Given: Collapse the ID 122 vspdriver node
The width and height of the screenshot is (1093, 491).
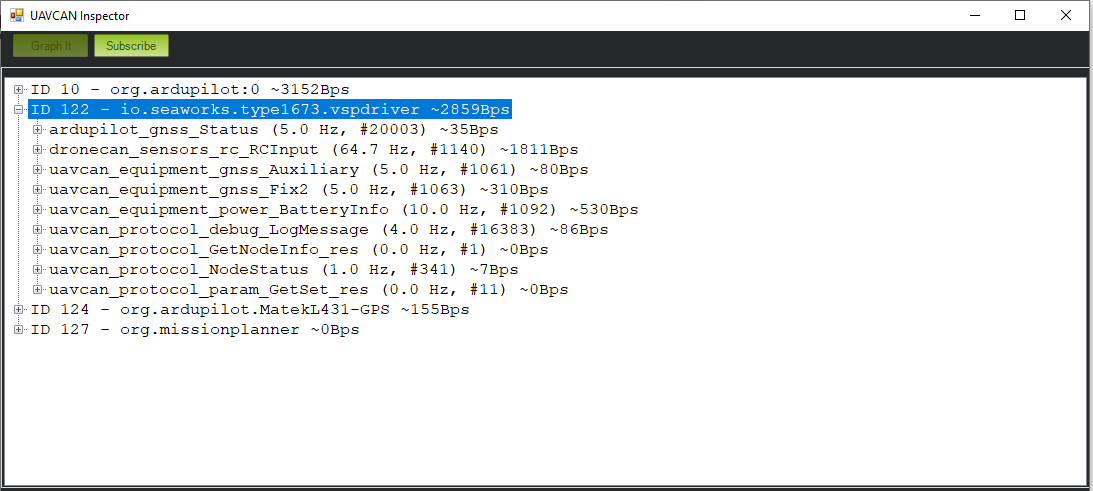Looking at the screenshot, I should (18, 109).
